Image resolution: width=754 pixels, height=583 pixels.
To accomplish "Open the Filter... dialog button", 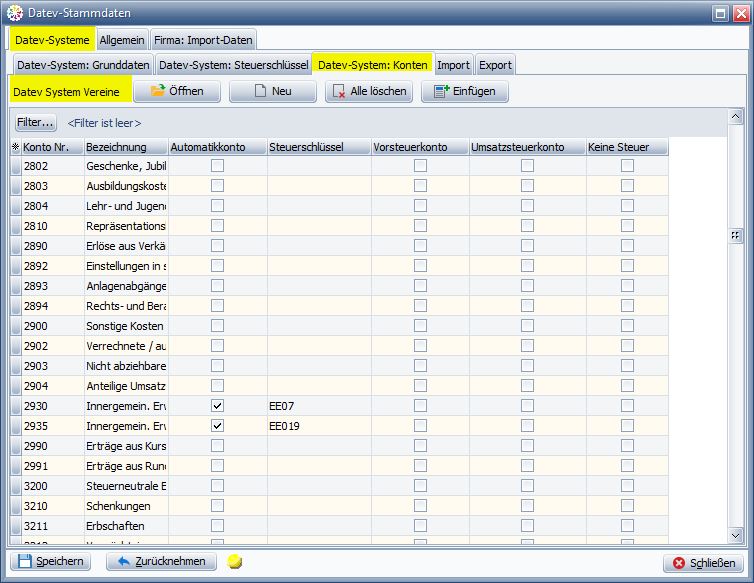I will click(x=36, y=123).
